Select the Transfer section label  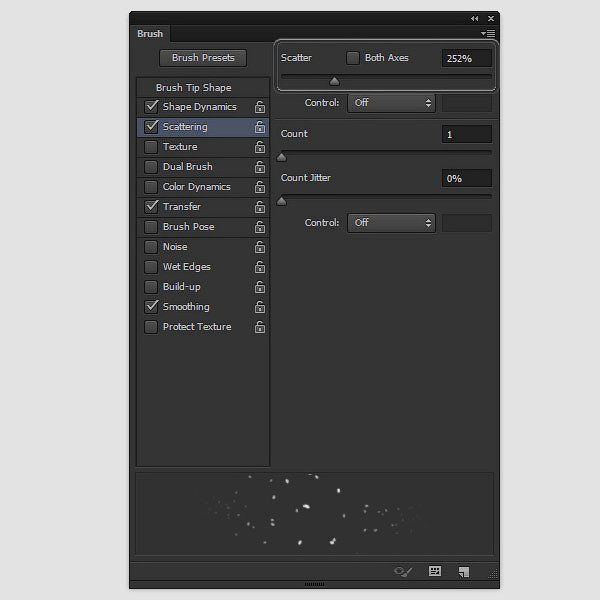pos(182,207)
